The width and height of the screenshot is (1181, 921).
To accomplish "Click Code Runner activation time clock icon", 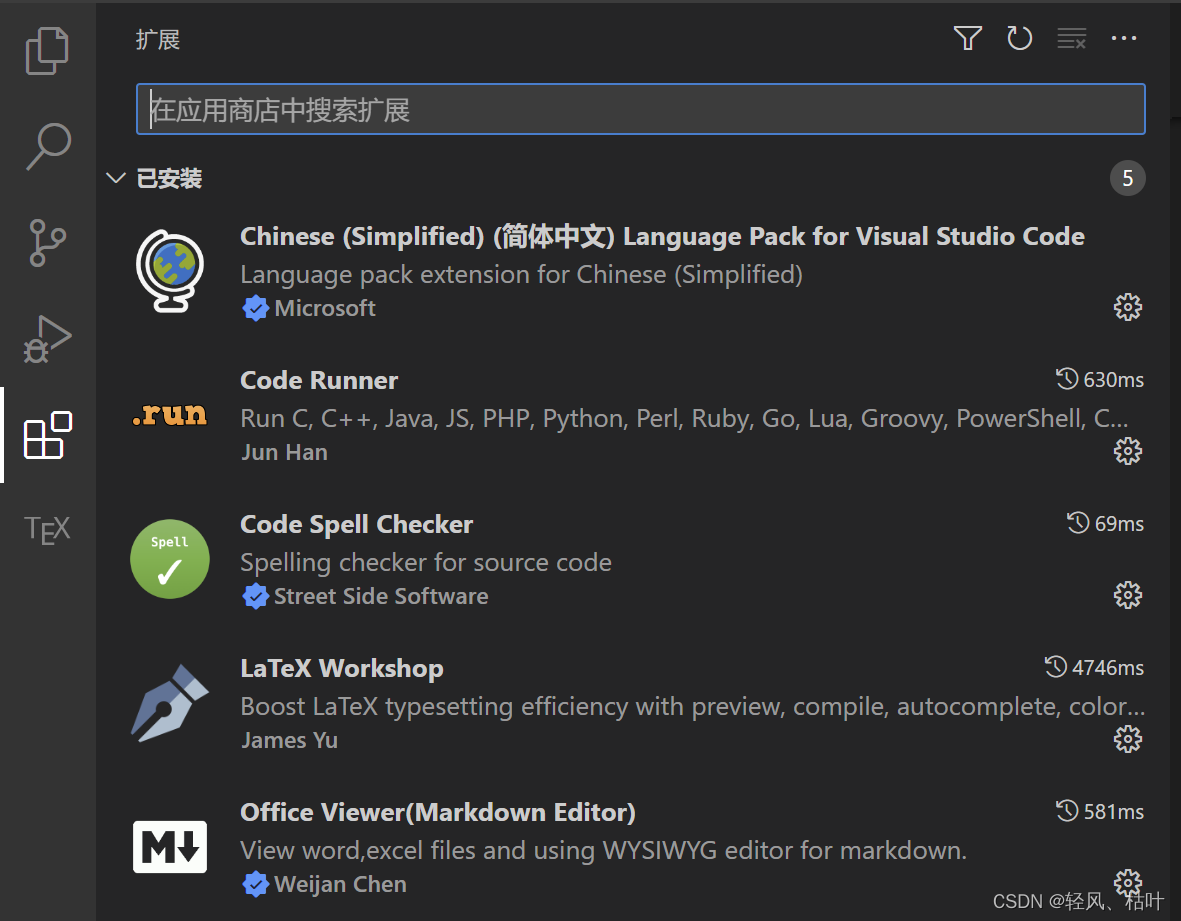I will [x=1067, y=378].
